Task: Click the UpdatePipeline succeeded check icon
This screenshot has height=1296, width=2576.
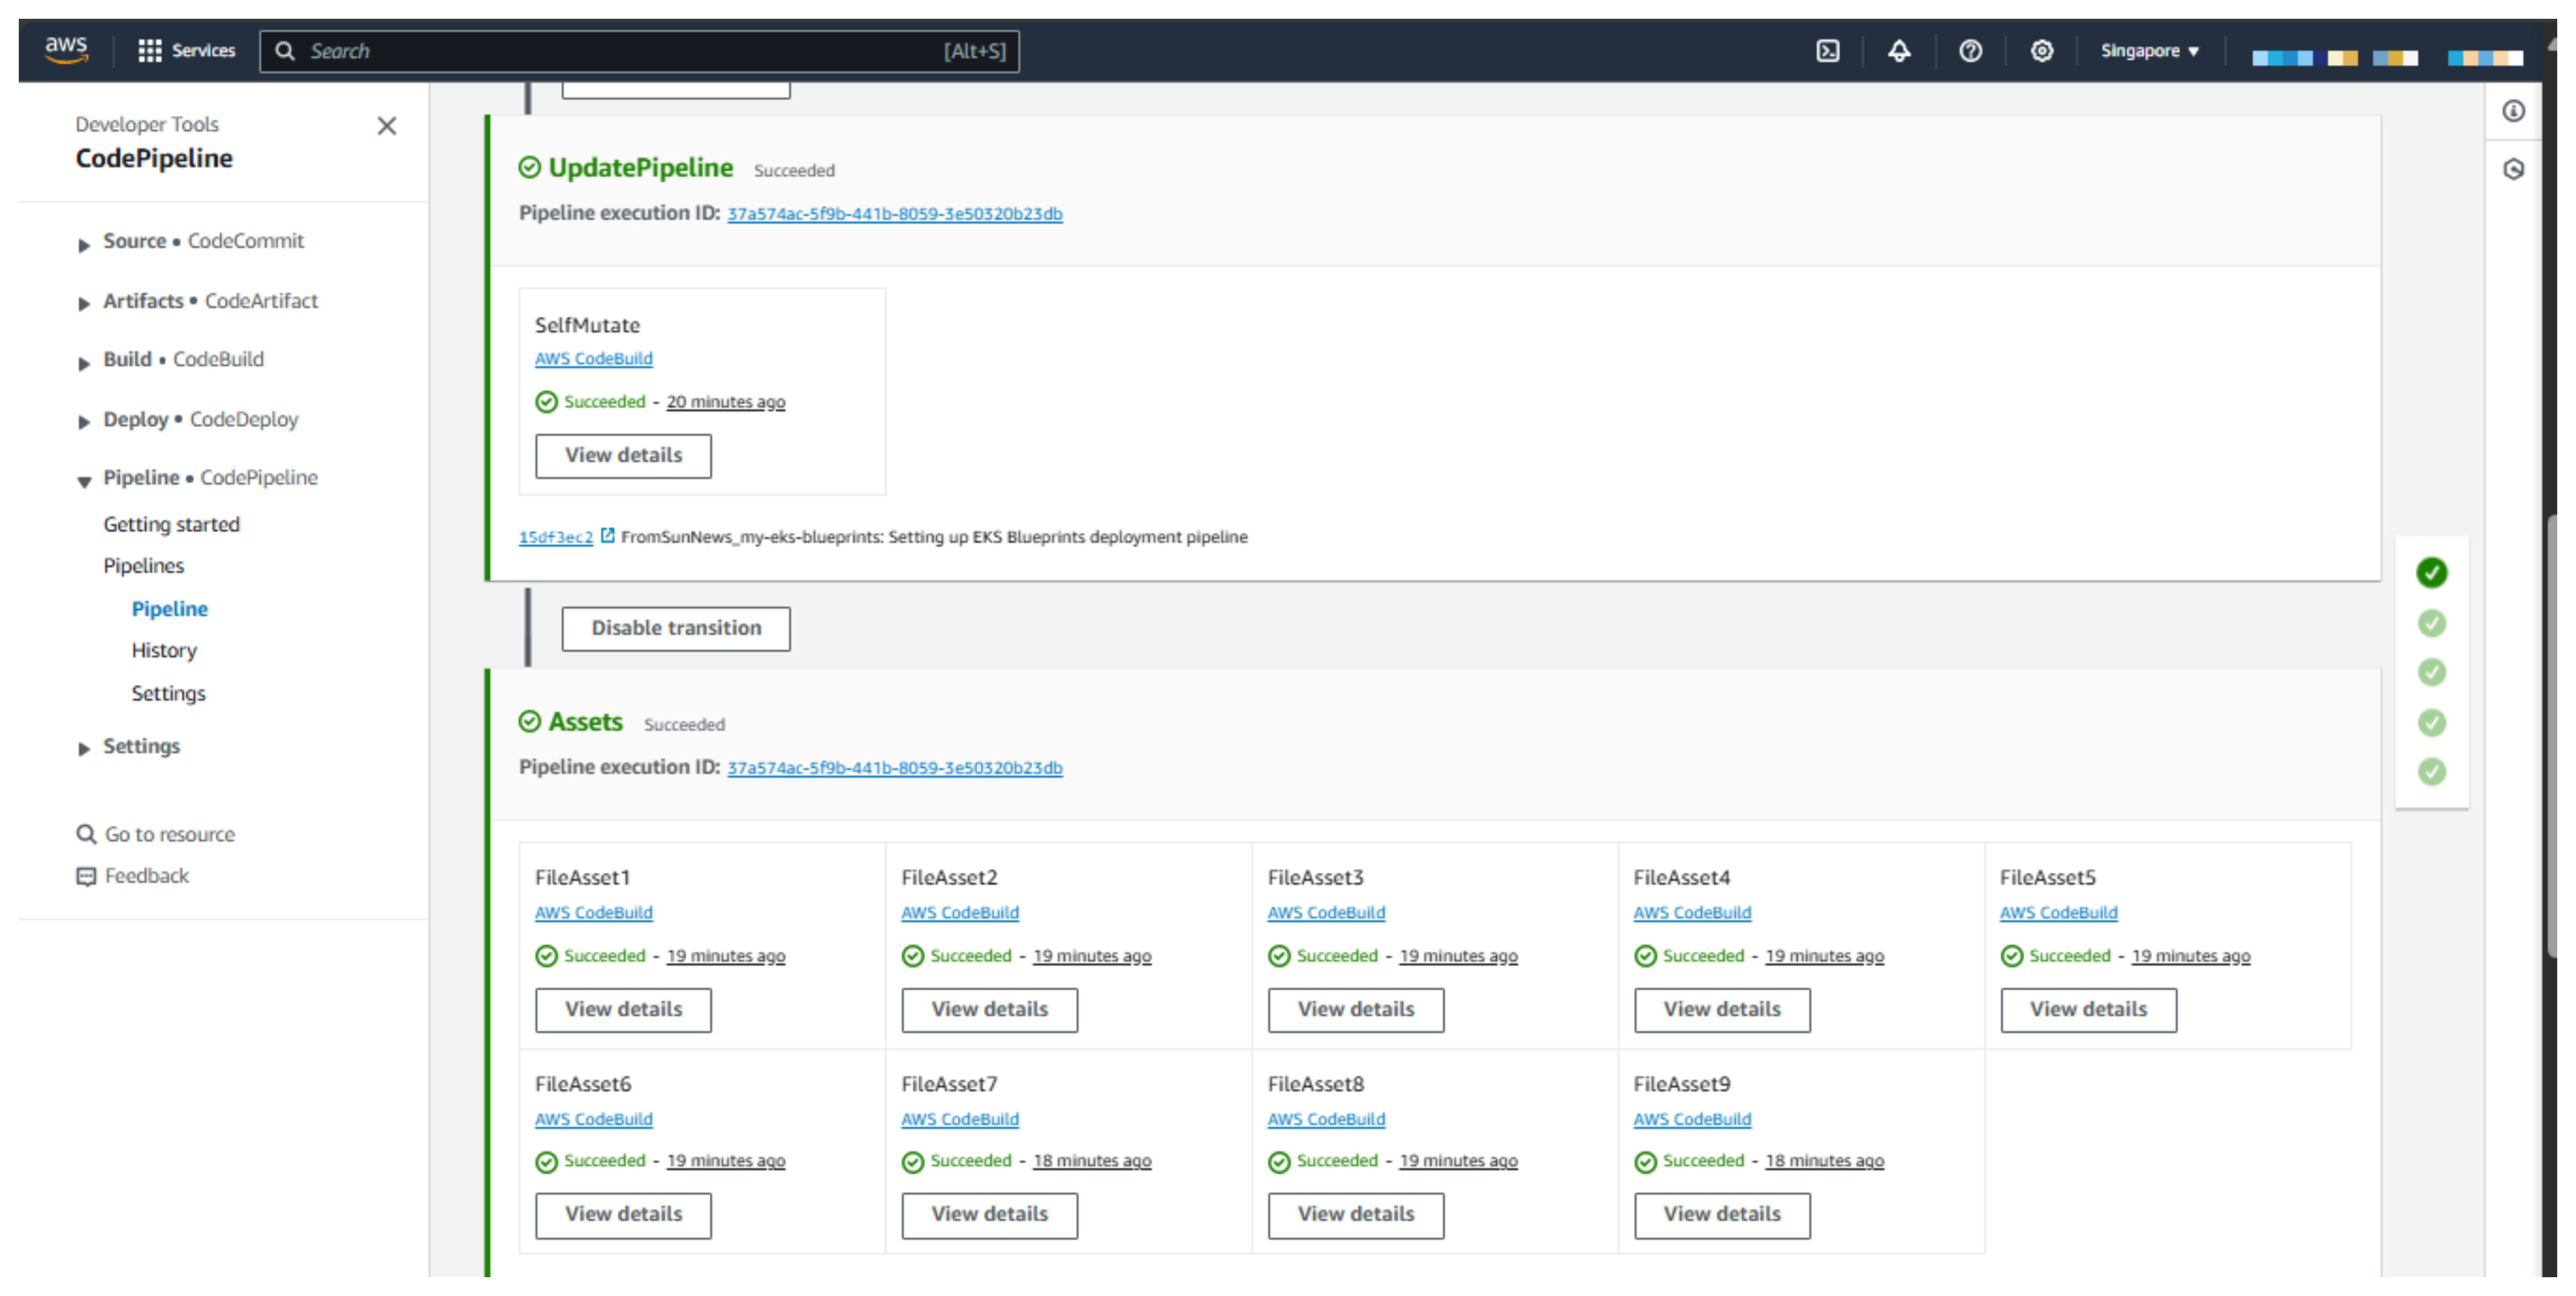Action: tap(529, 168)
